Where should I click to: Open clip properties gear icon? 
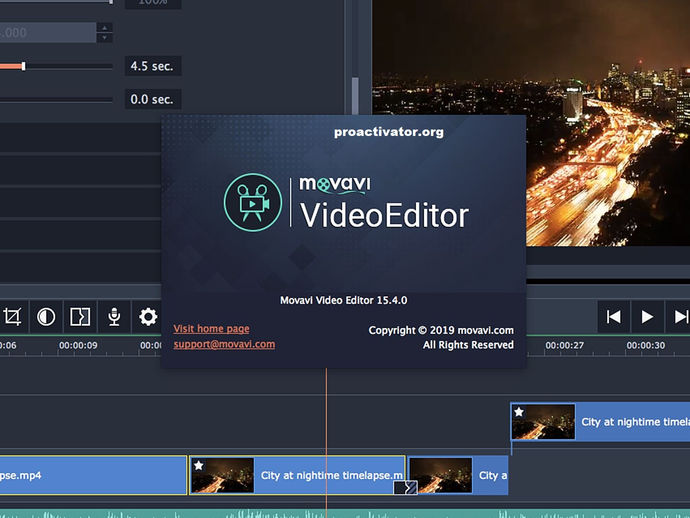point(148,317)
